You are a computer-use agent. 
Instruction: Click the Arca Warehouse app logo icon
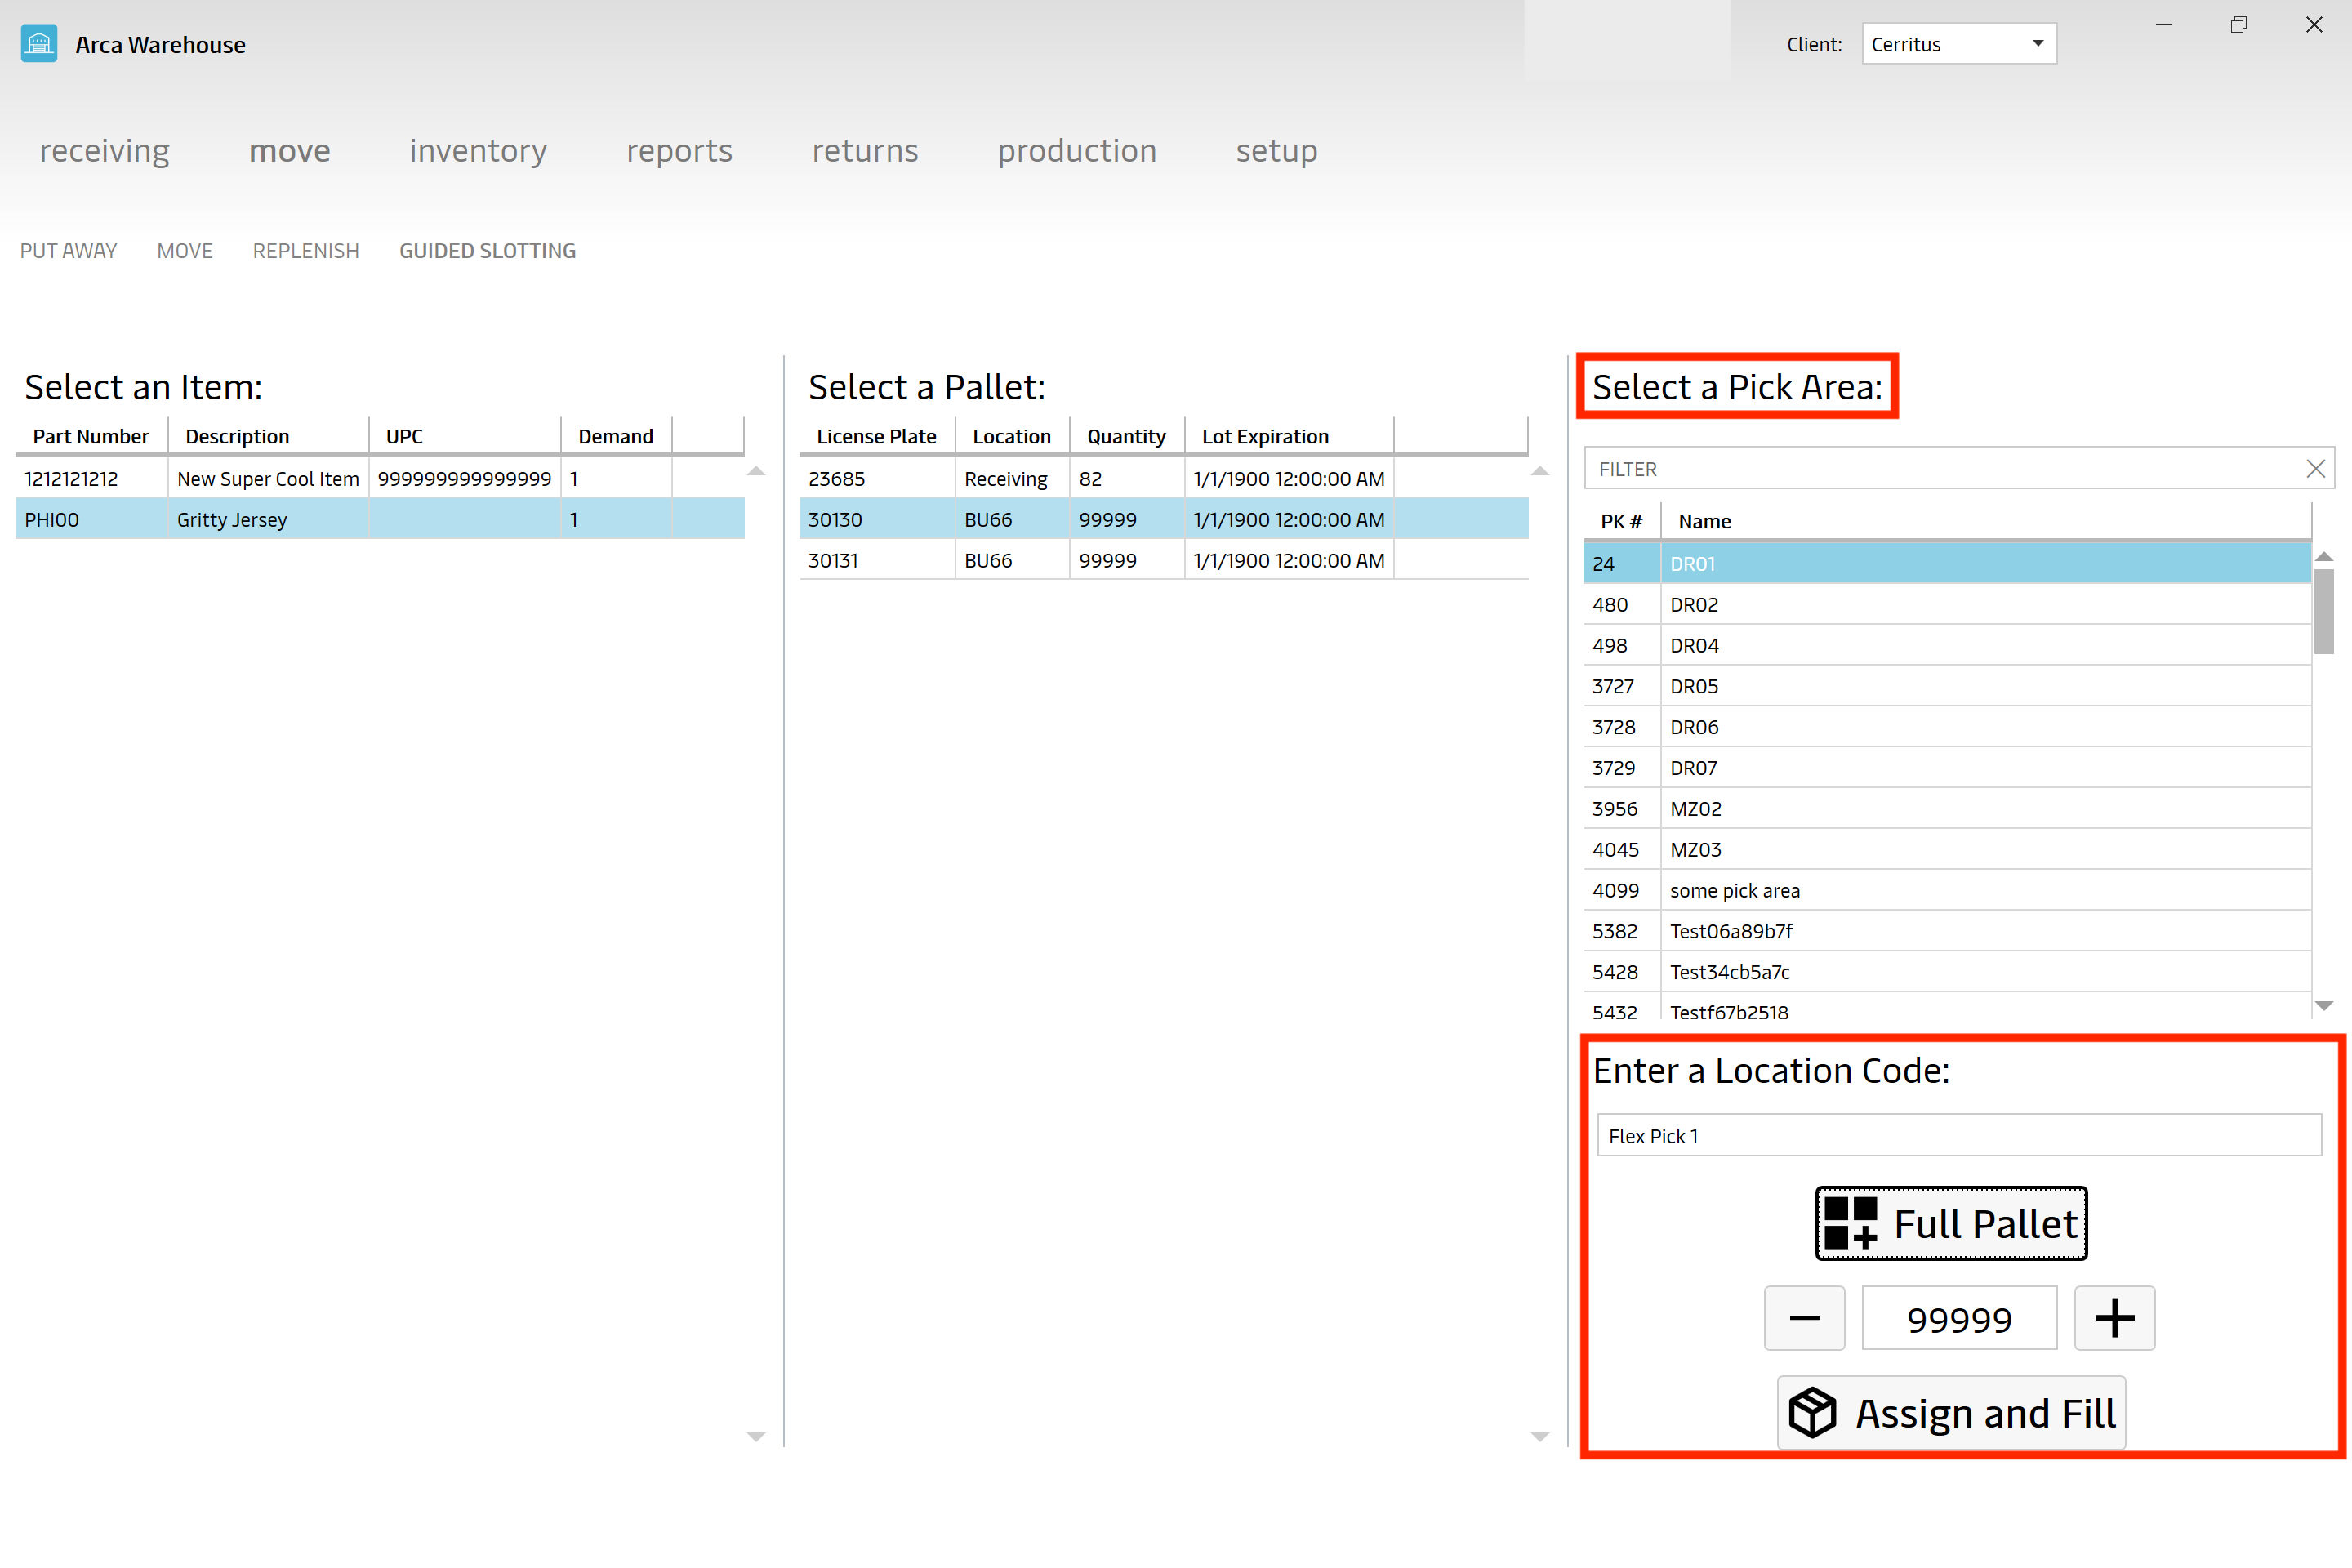coord(39,44)
